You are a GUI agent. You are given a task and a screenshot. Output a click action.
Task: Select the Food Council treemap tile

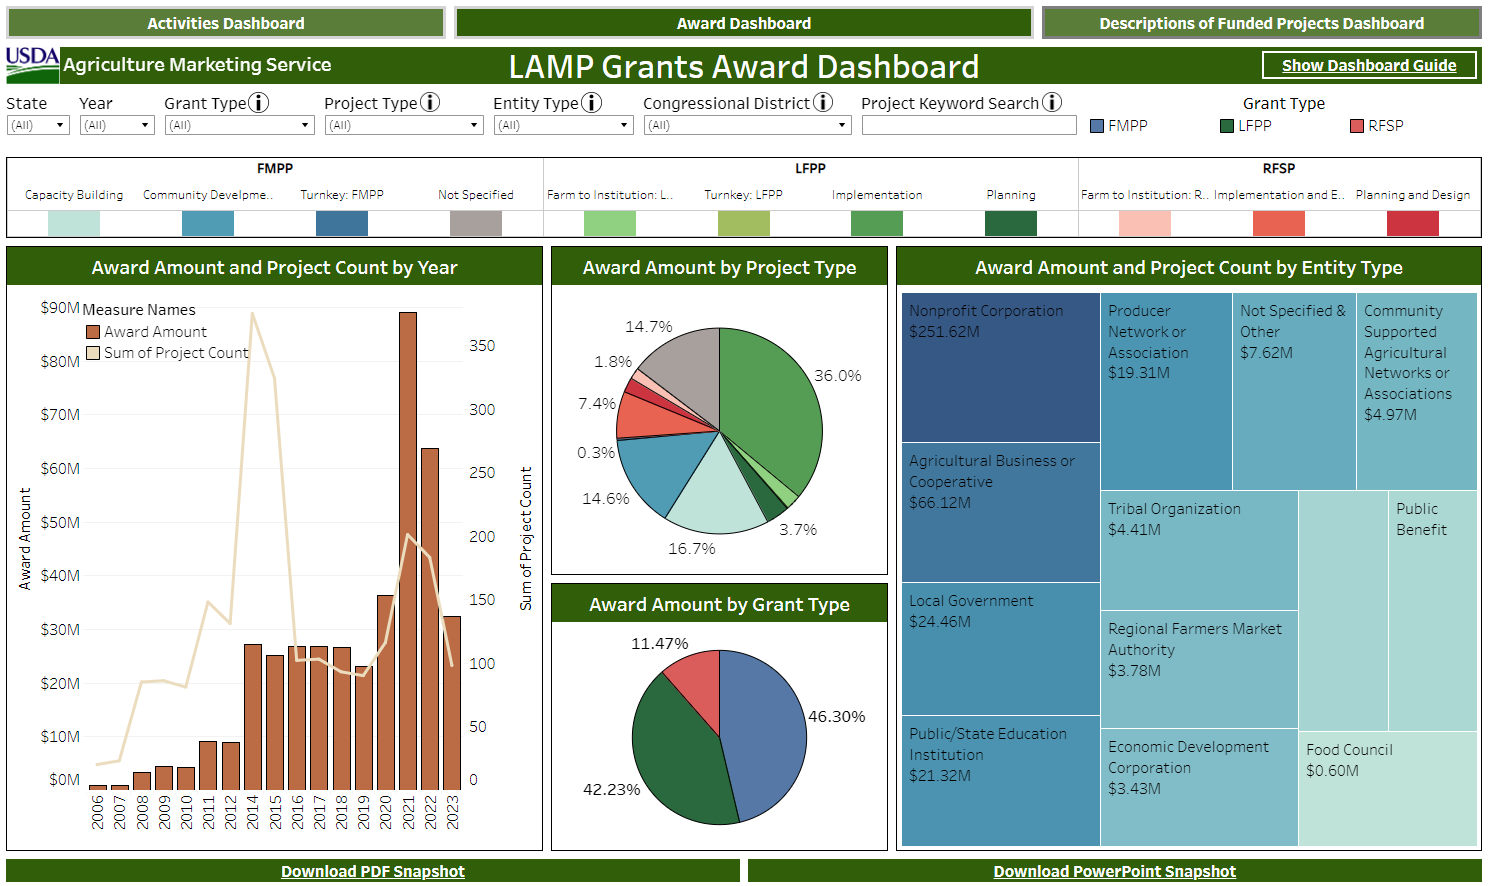coord(1388,789)
